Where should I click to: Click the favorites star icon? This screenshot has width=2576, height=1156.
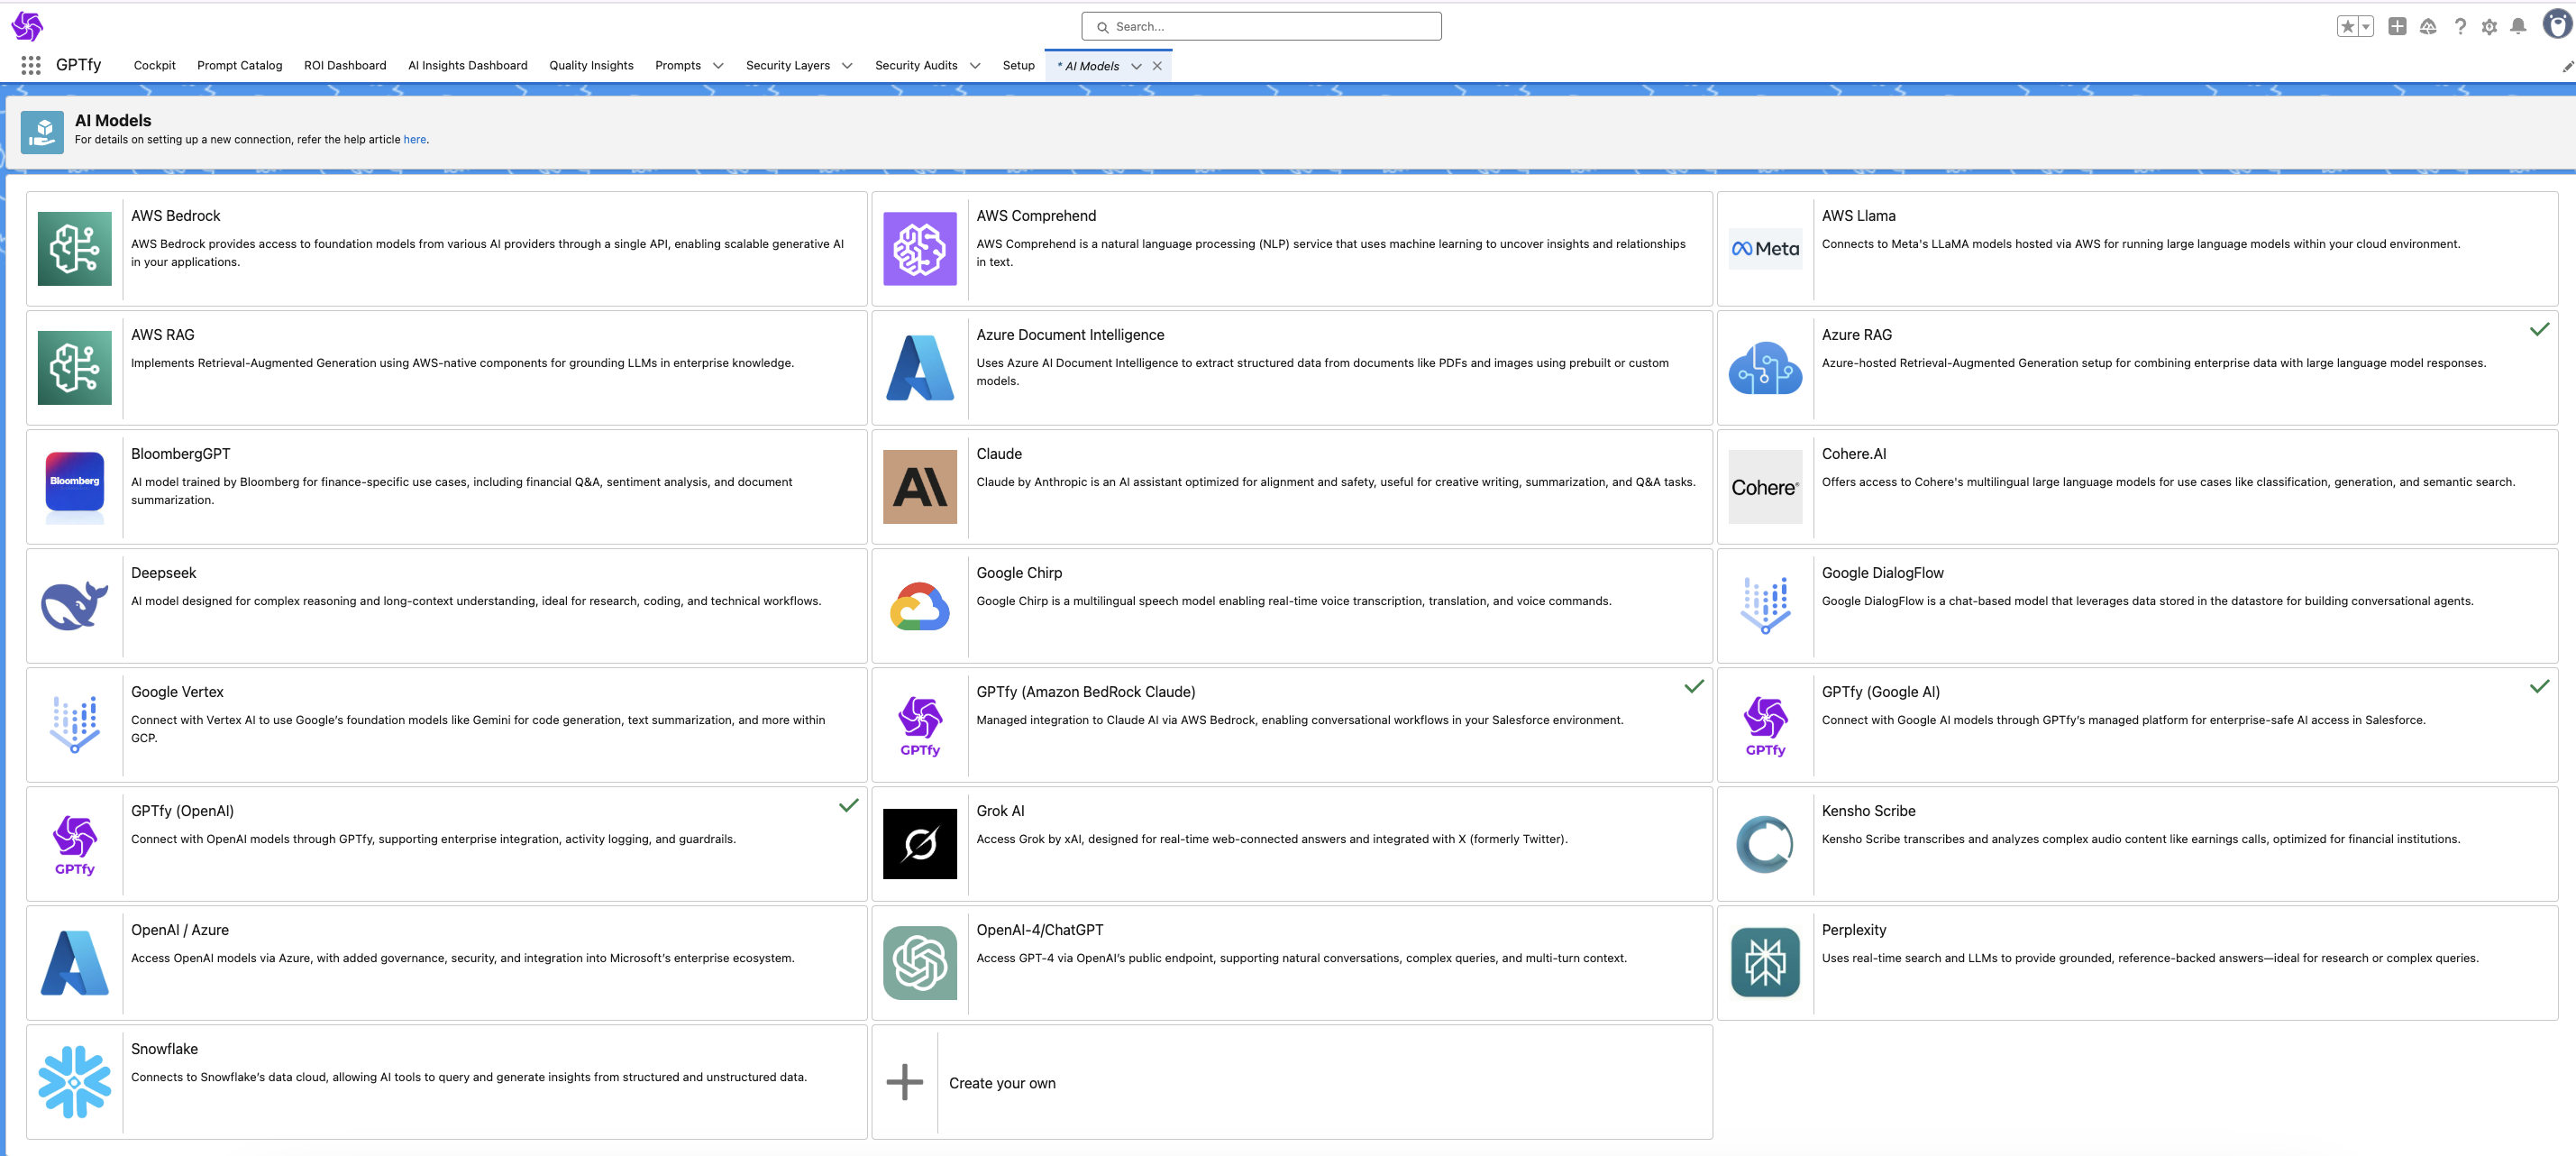click(x=2348, y=26)
